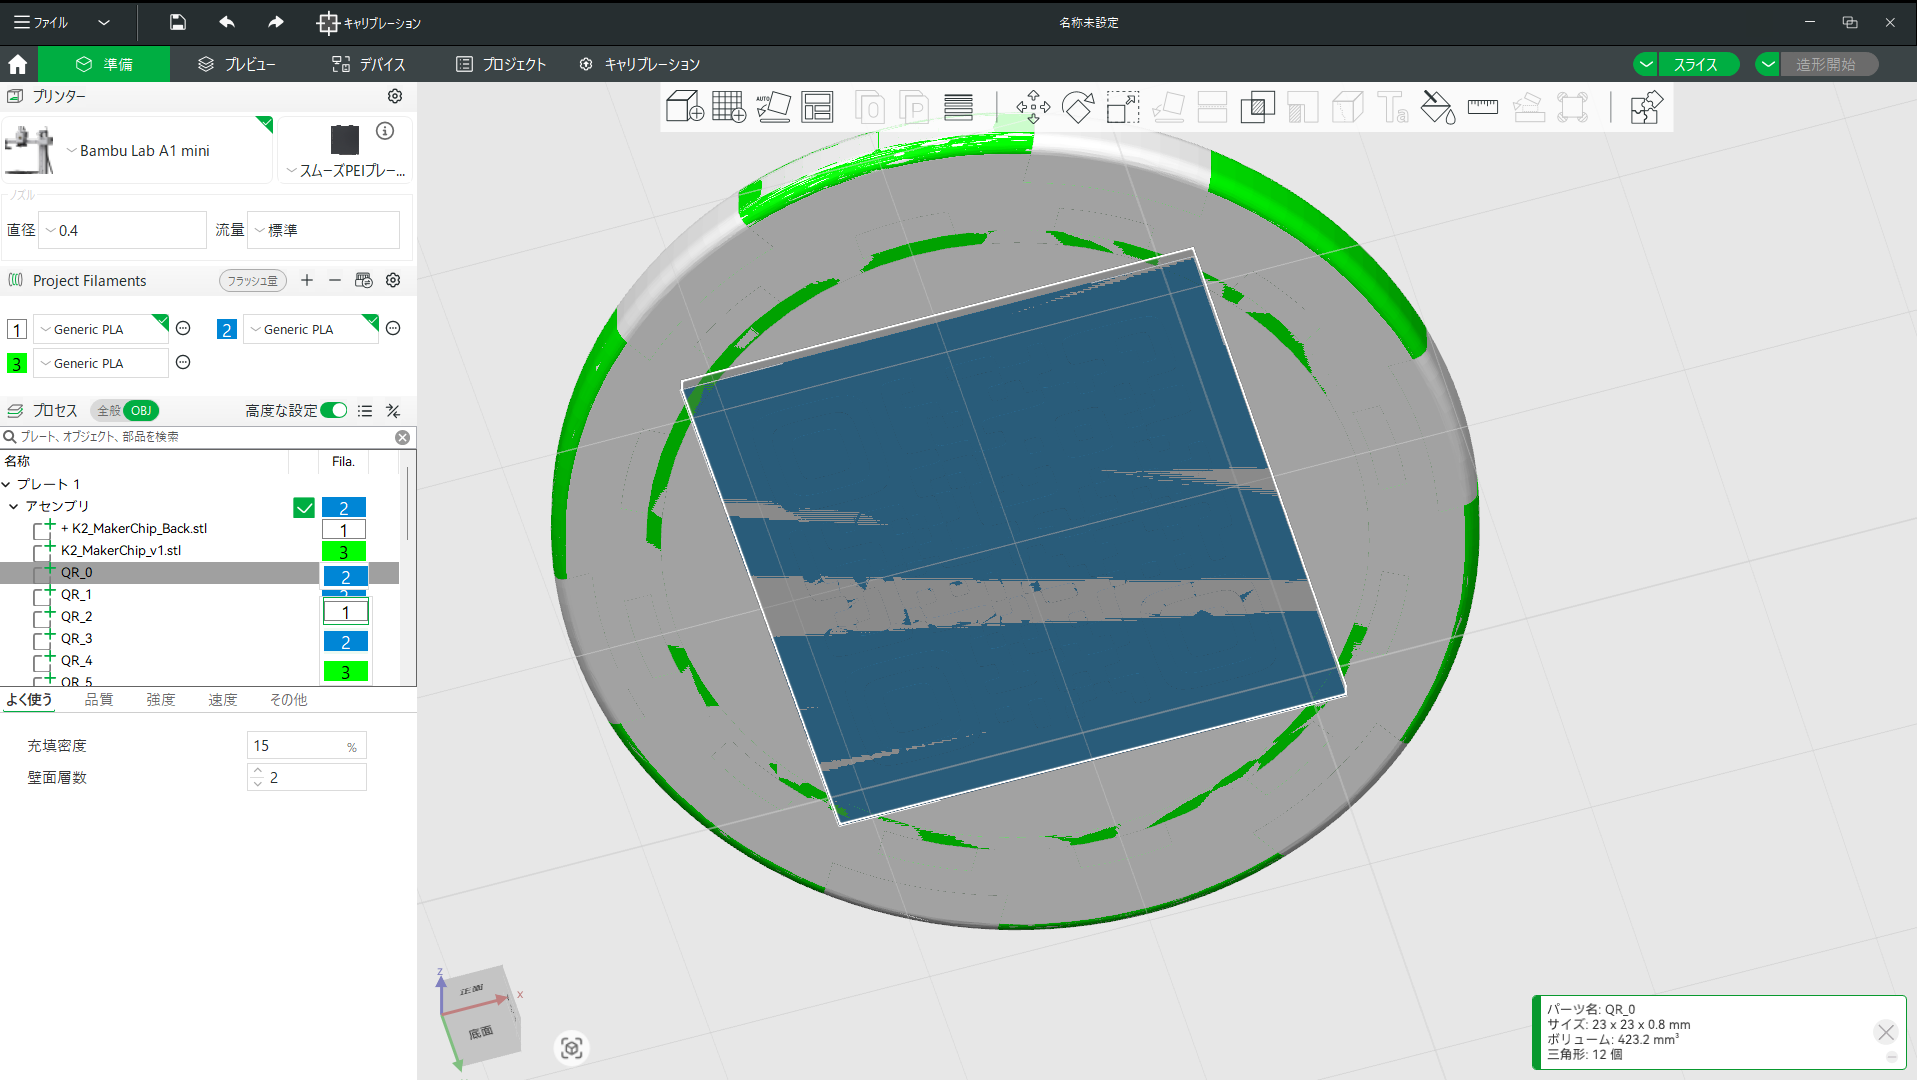1917x1080 pixels.
Task: Click the フラッシュ量 button
Action: tap(253, 281)
